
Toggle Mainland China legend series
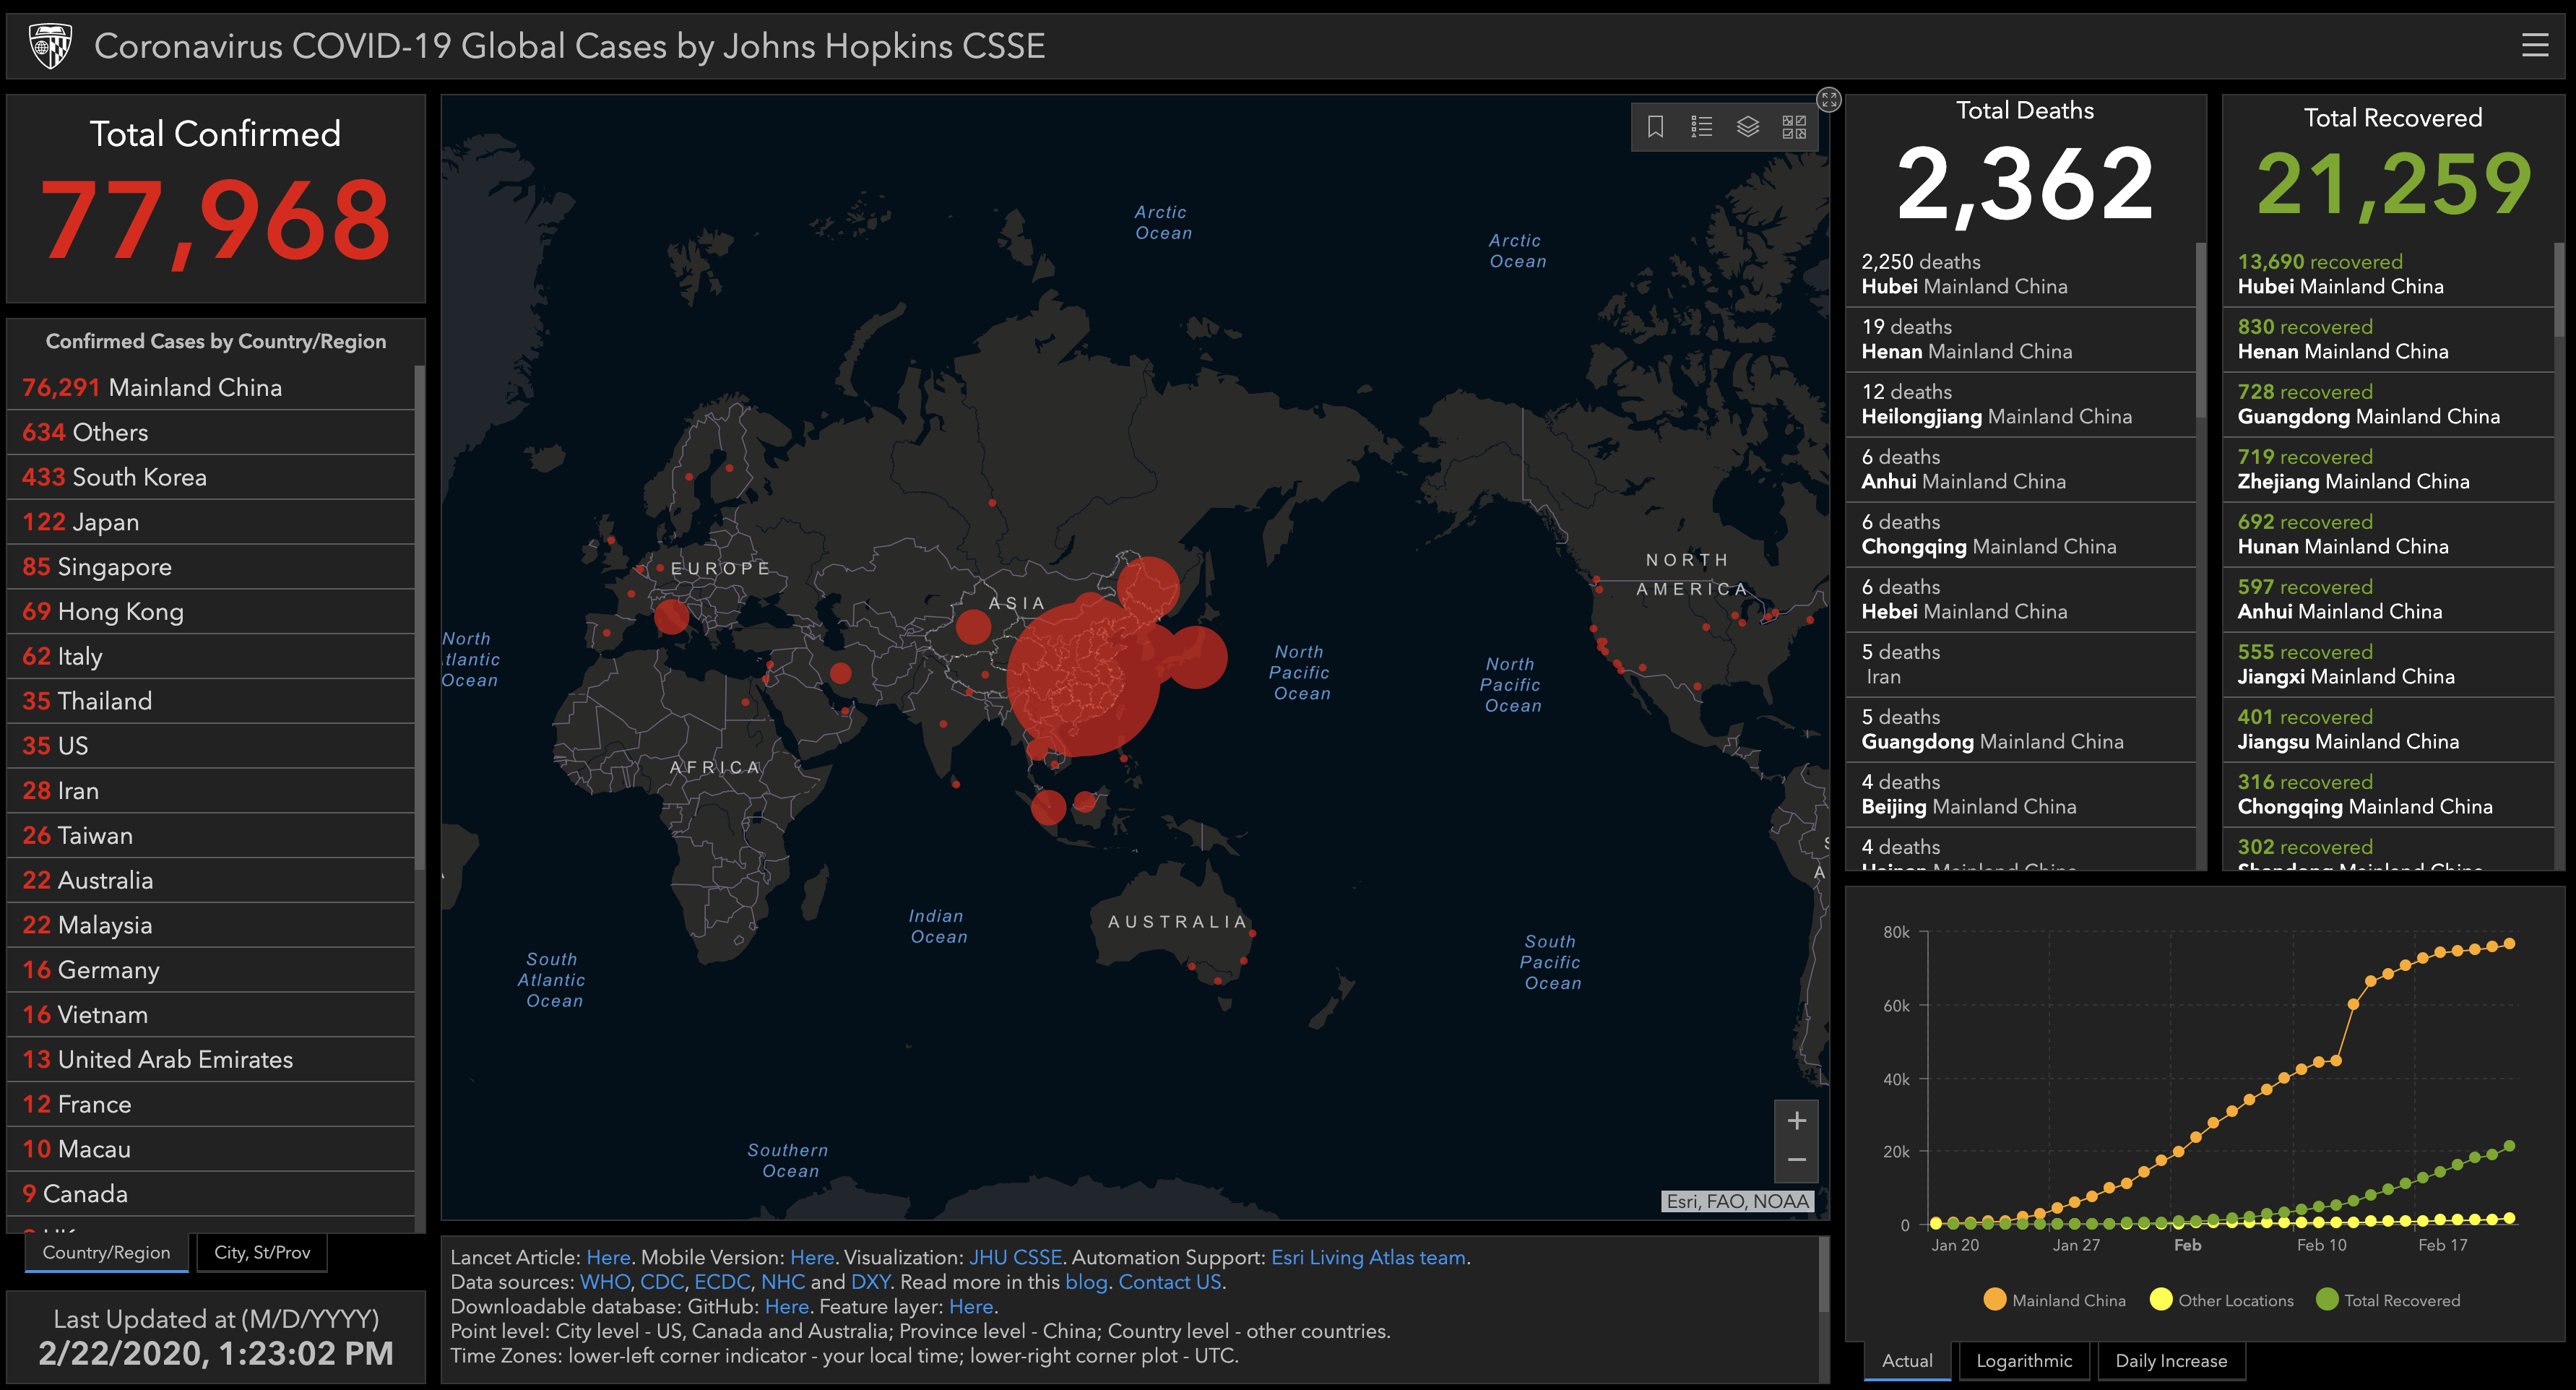tap(2054, 1299)
